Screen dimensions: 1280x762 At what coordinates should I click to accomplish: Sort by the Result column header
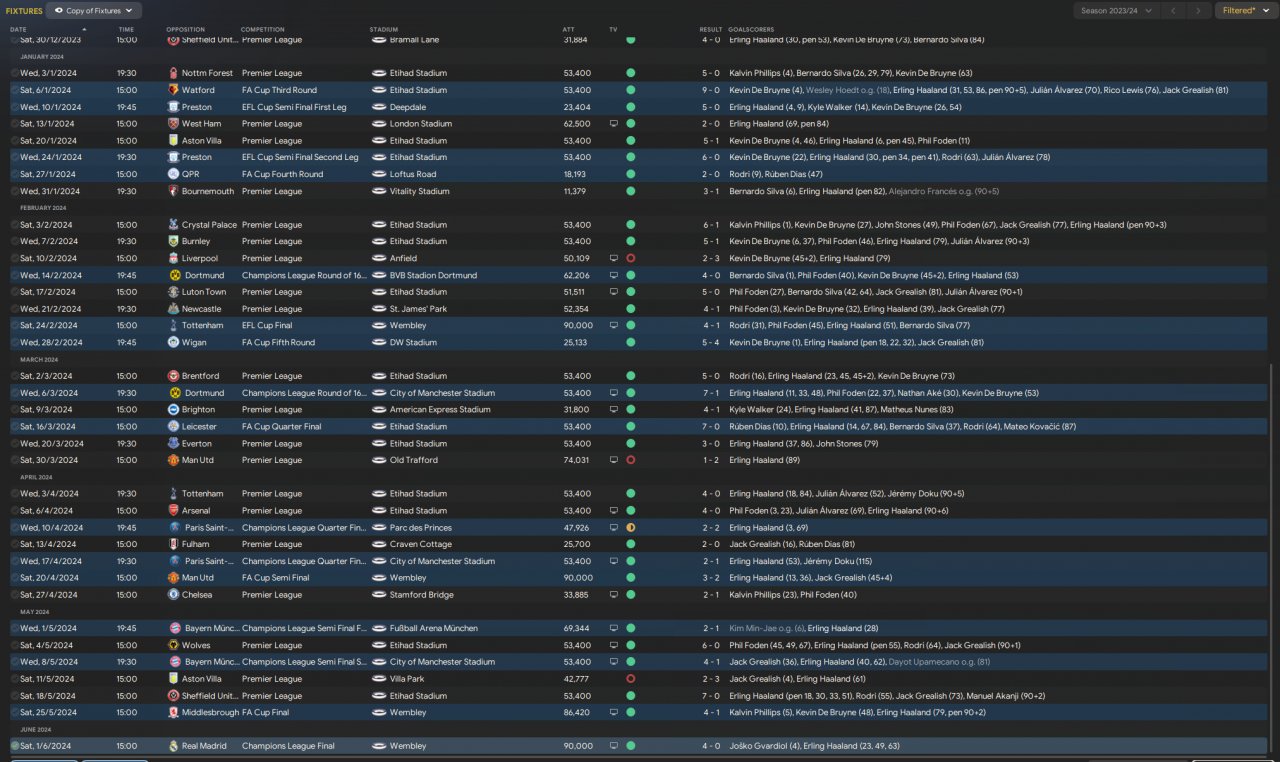click(x=710, y=30)
